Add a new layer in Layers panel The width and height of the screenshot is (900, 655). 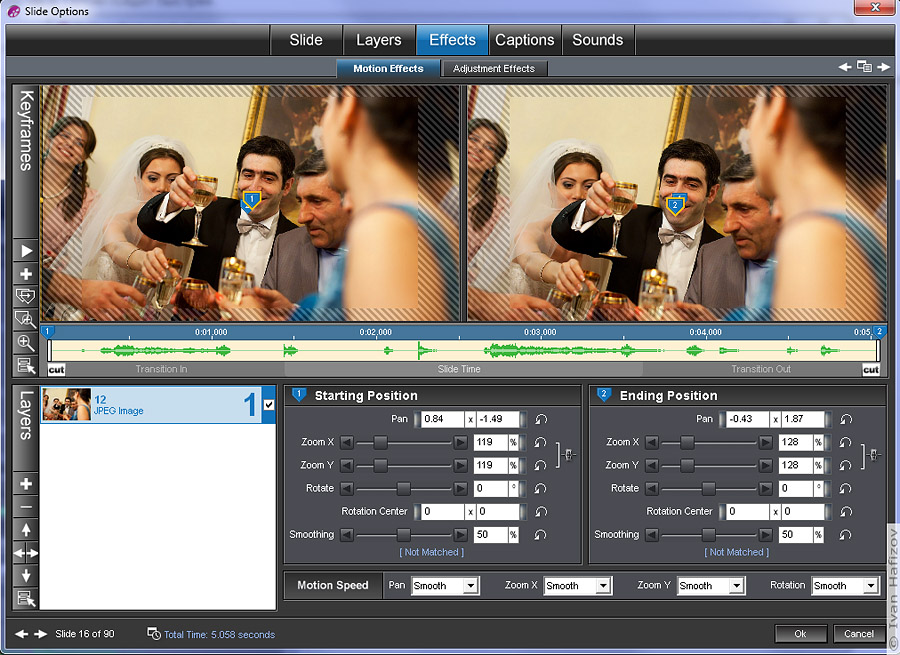pos(26,484)
